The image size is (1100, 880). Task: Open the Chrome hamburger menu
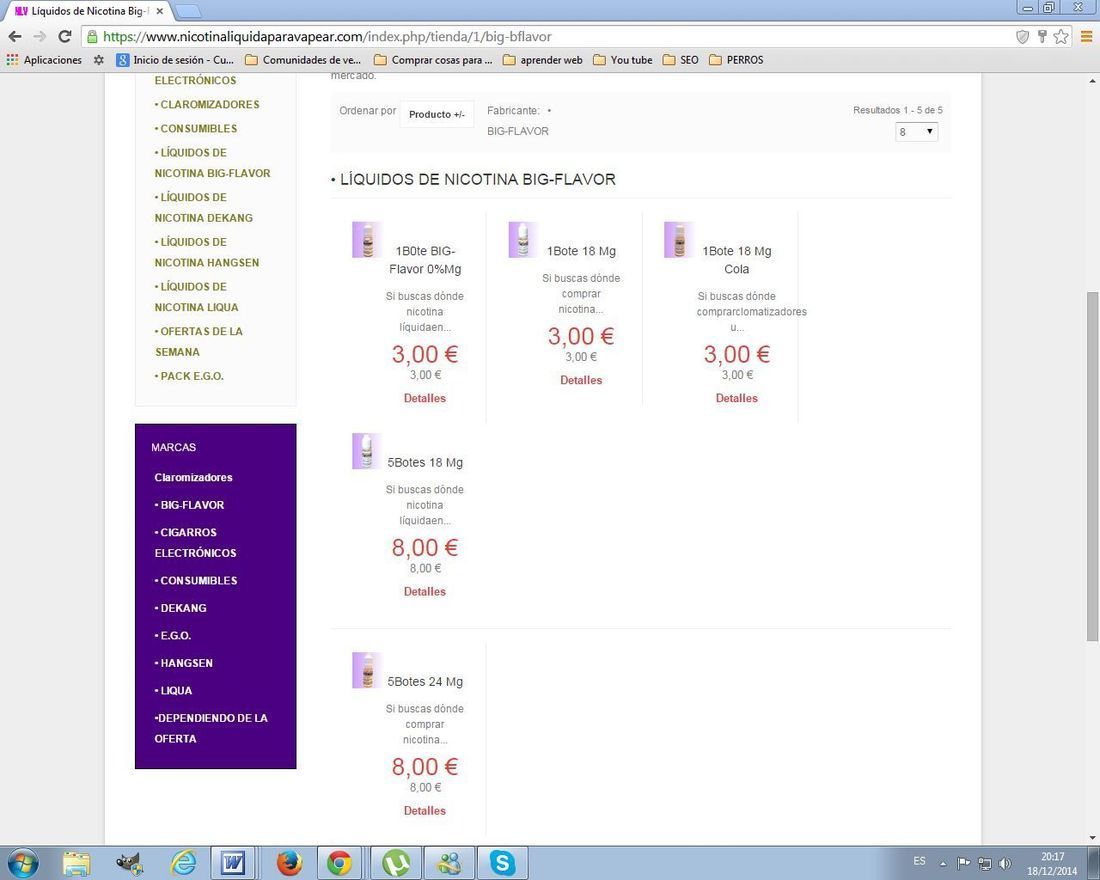pos(1085,36)
